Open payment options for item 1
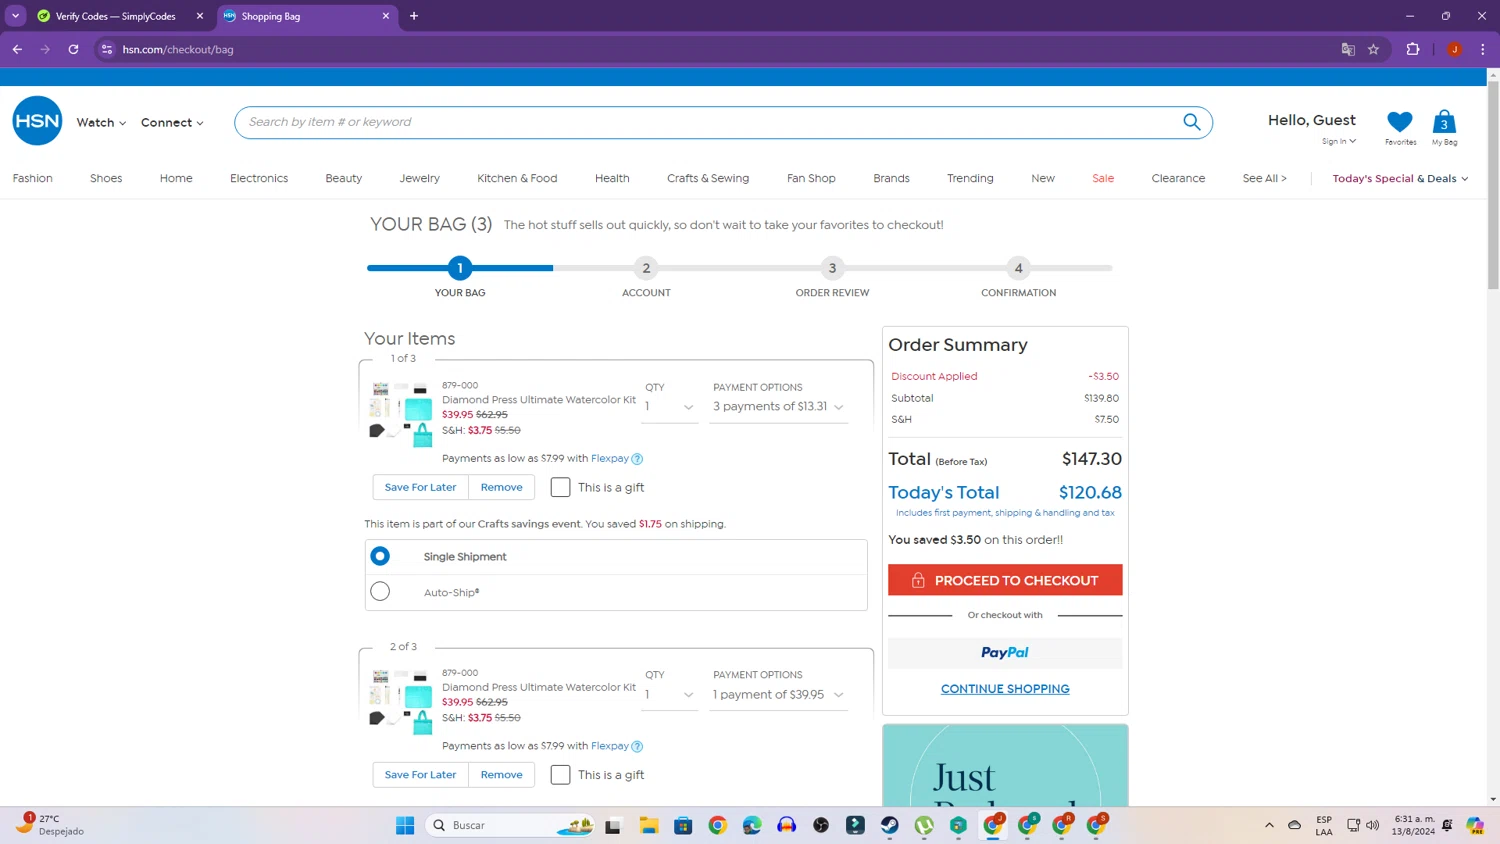The image size is (1500, 844). pyautogui.click(x=778, y=407)
